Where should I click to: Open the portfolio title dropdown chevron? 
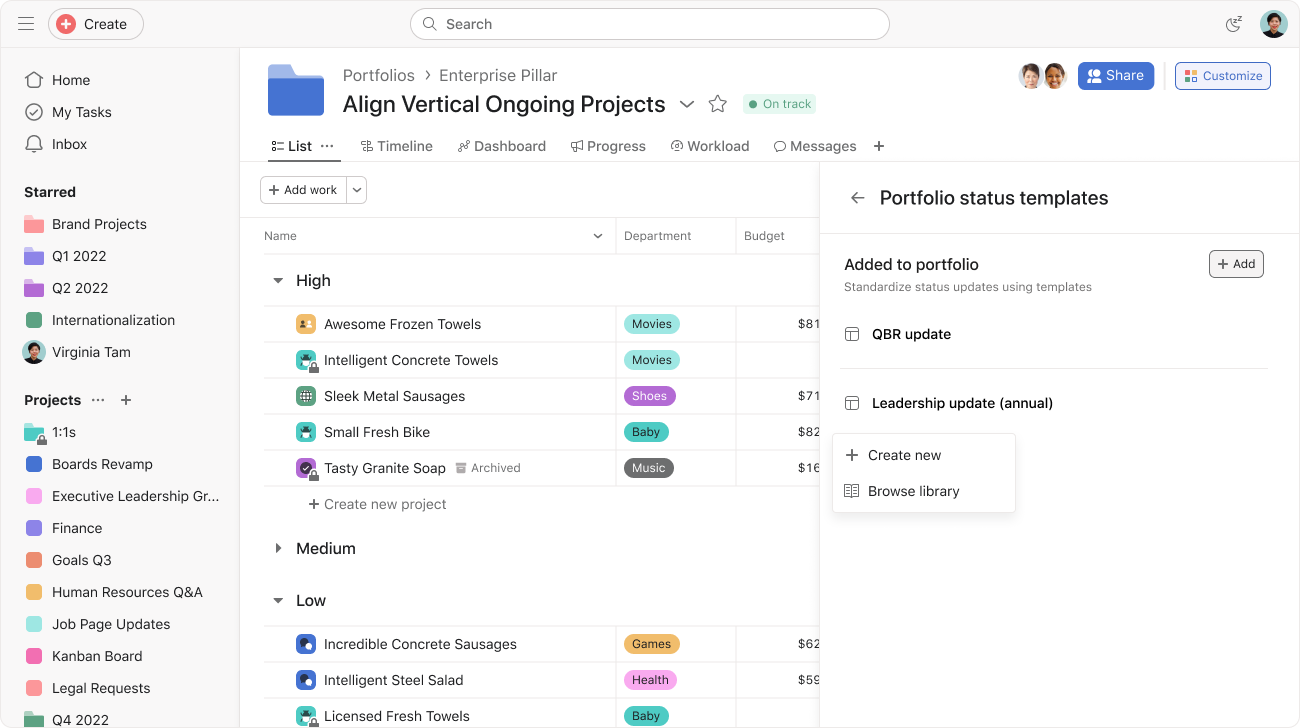[687, 104]
